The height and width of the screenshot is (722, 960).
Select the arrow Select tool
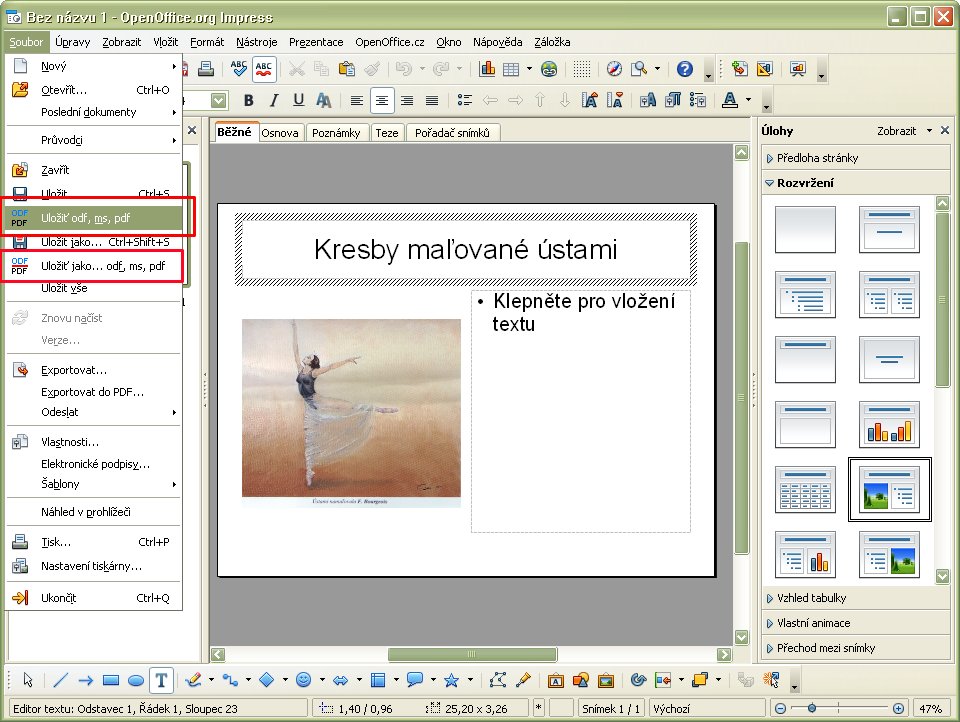tap(28, 680)
